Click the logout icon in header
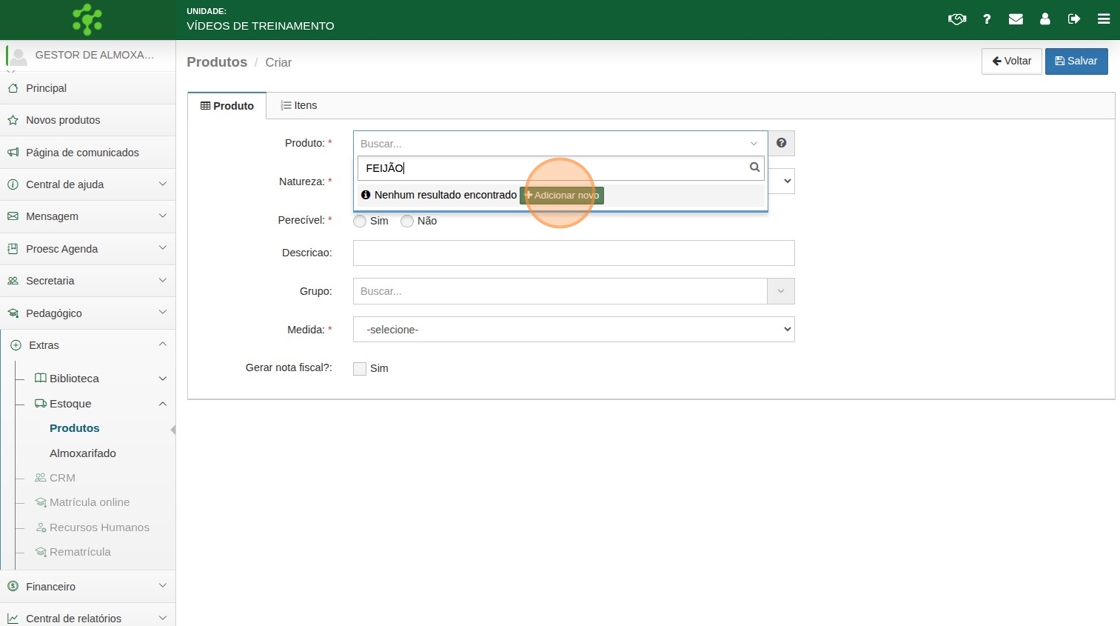This screenshot has height=626, width=1120. (1074, 19)
